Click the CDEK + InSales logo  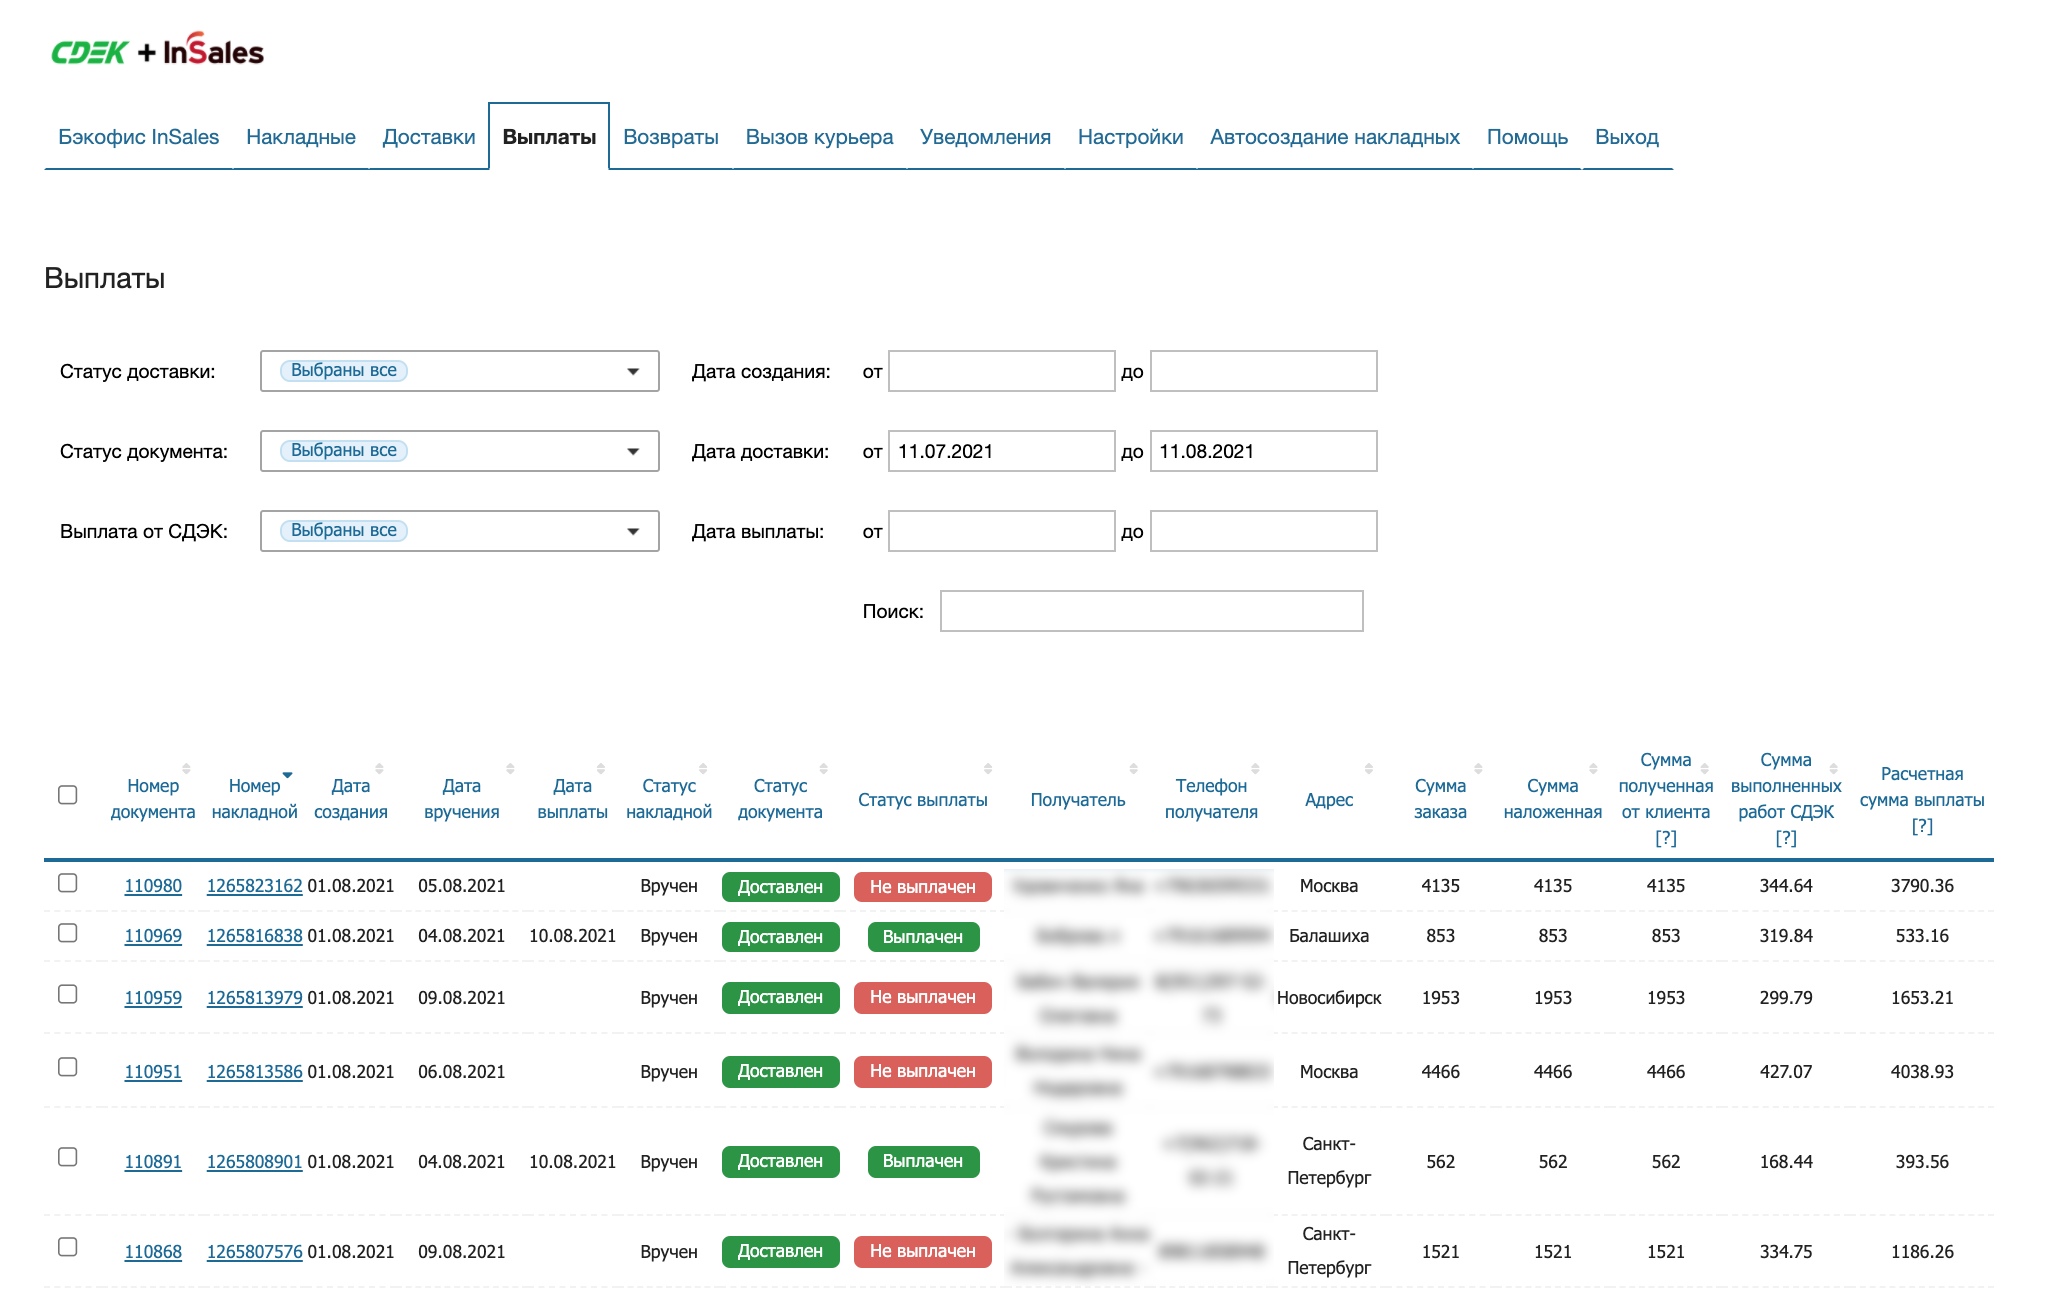[157, 50]
